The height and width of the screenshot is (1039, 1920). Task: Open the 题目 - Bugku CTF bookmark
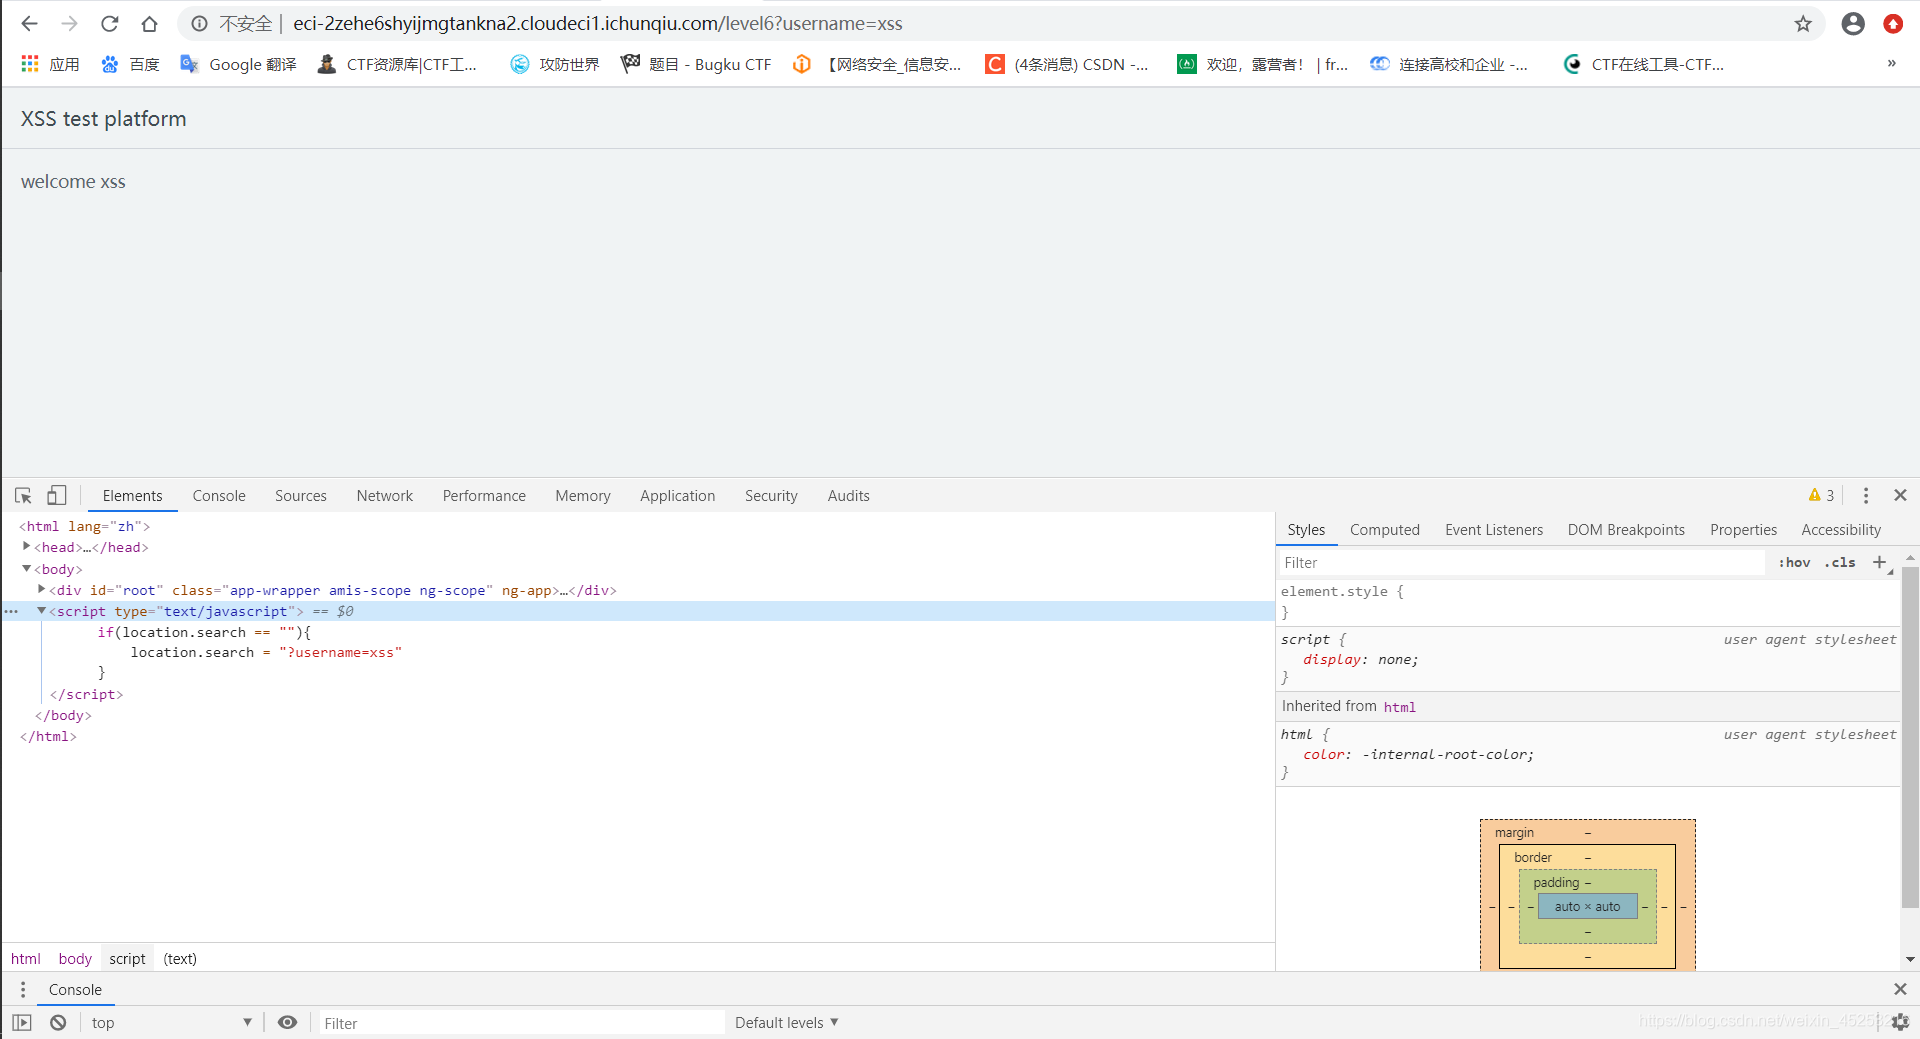pyautogui.click(x=696, y=64)
